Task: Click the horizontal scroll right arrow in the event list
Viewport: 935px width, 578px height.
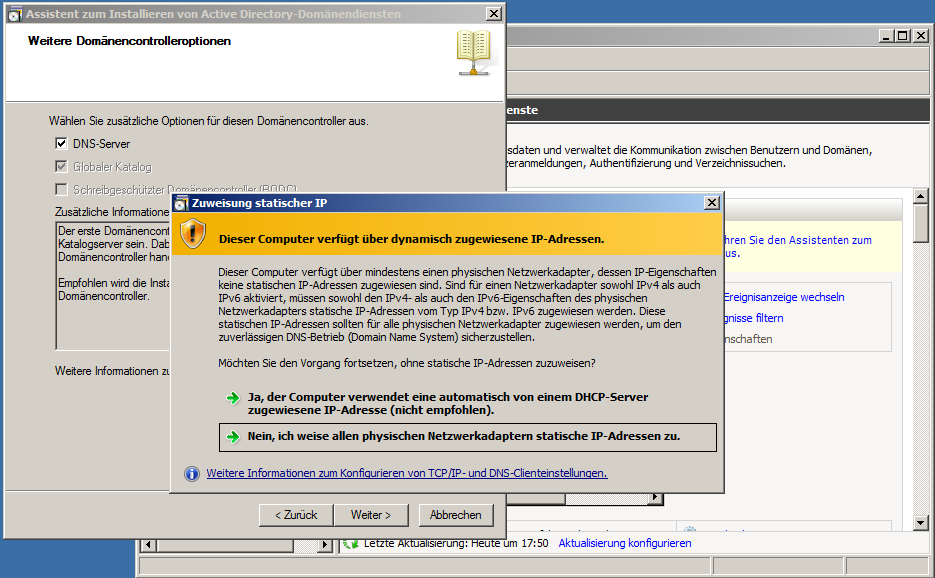Action: (x=655, y=497)
